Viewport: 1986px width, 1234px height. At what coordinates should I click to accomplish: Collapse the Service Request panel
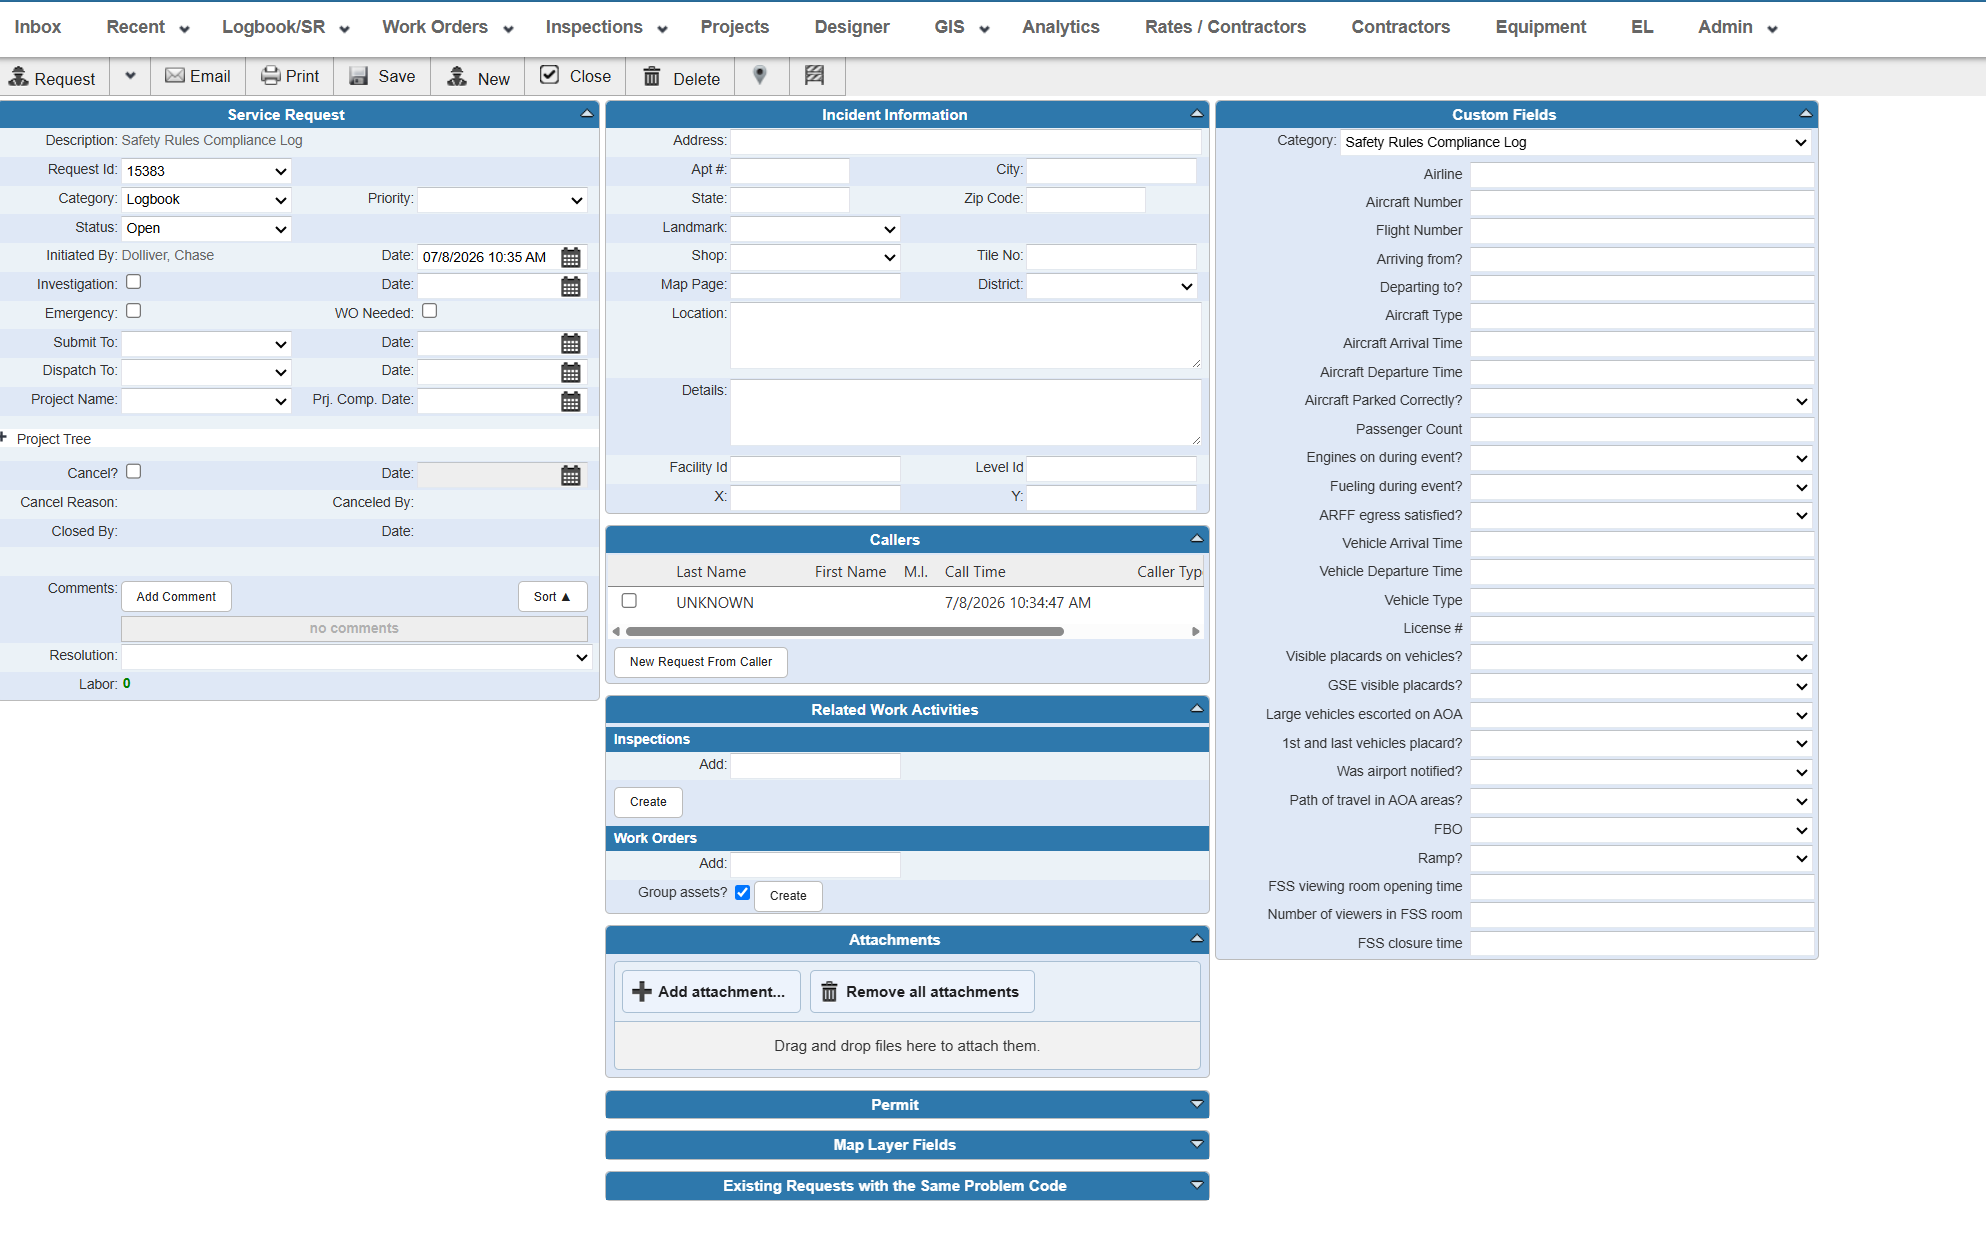click(x=587, y=114)
